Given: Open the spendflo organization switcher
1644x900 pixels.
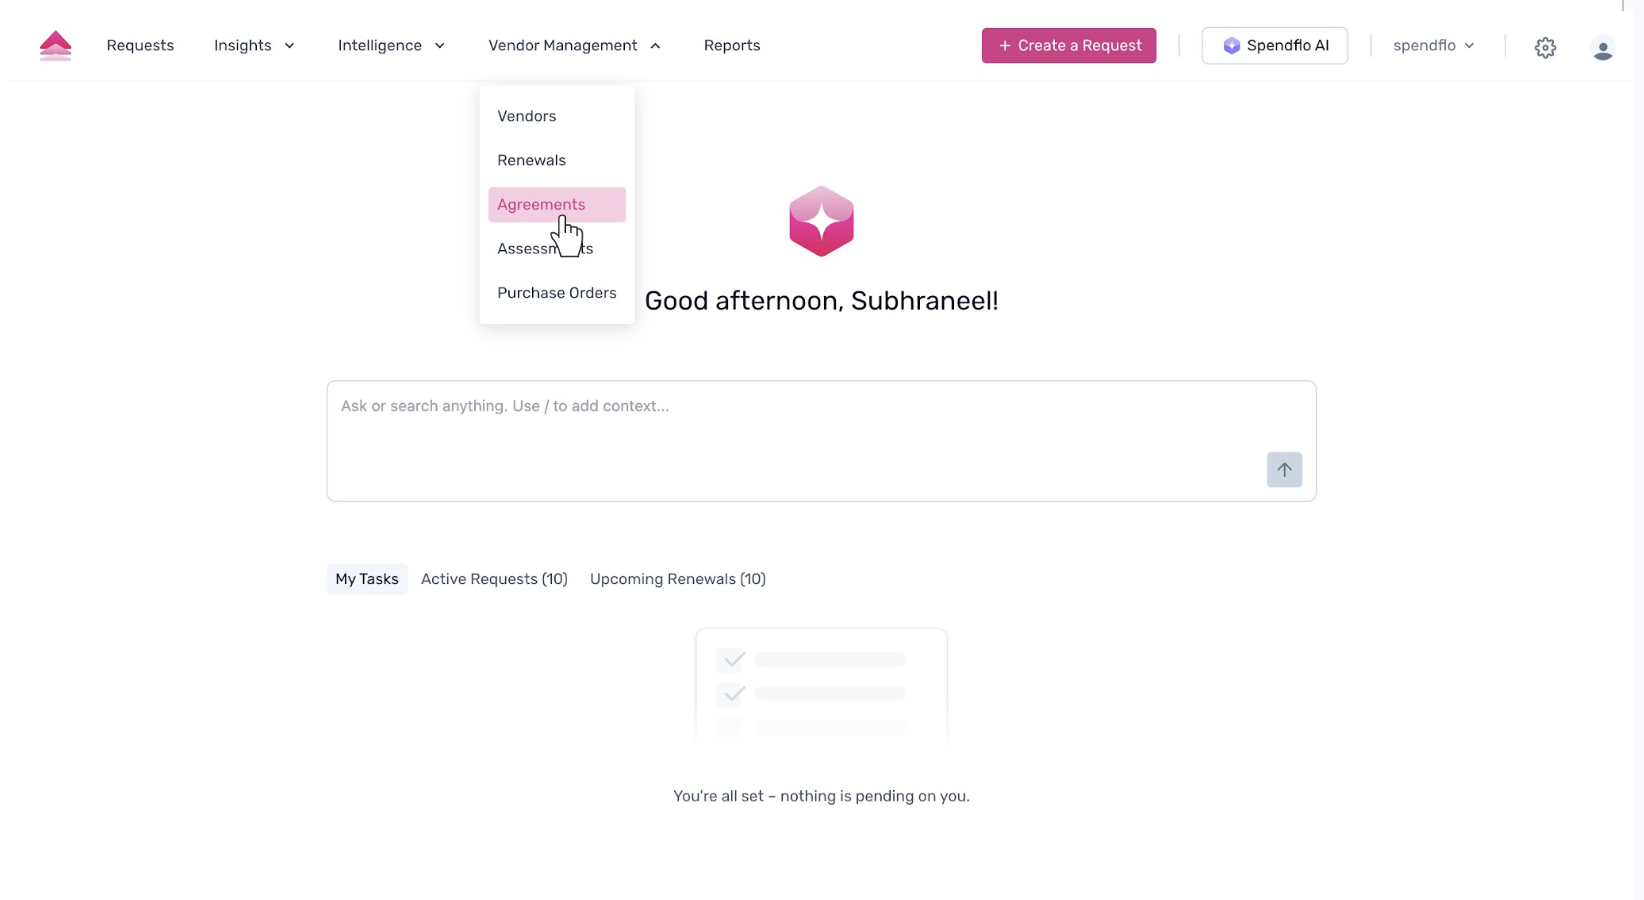Looking at the screenshot, I should 1433,46.
